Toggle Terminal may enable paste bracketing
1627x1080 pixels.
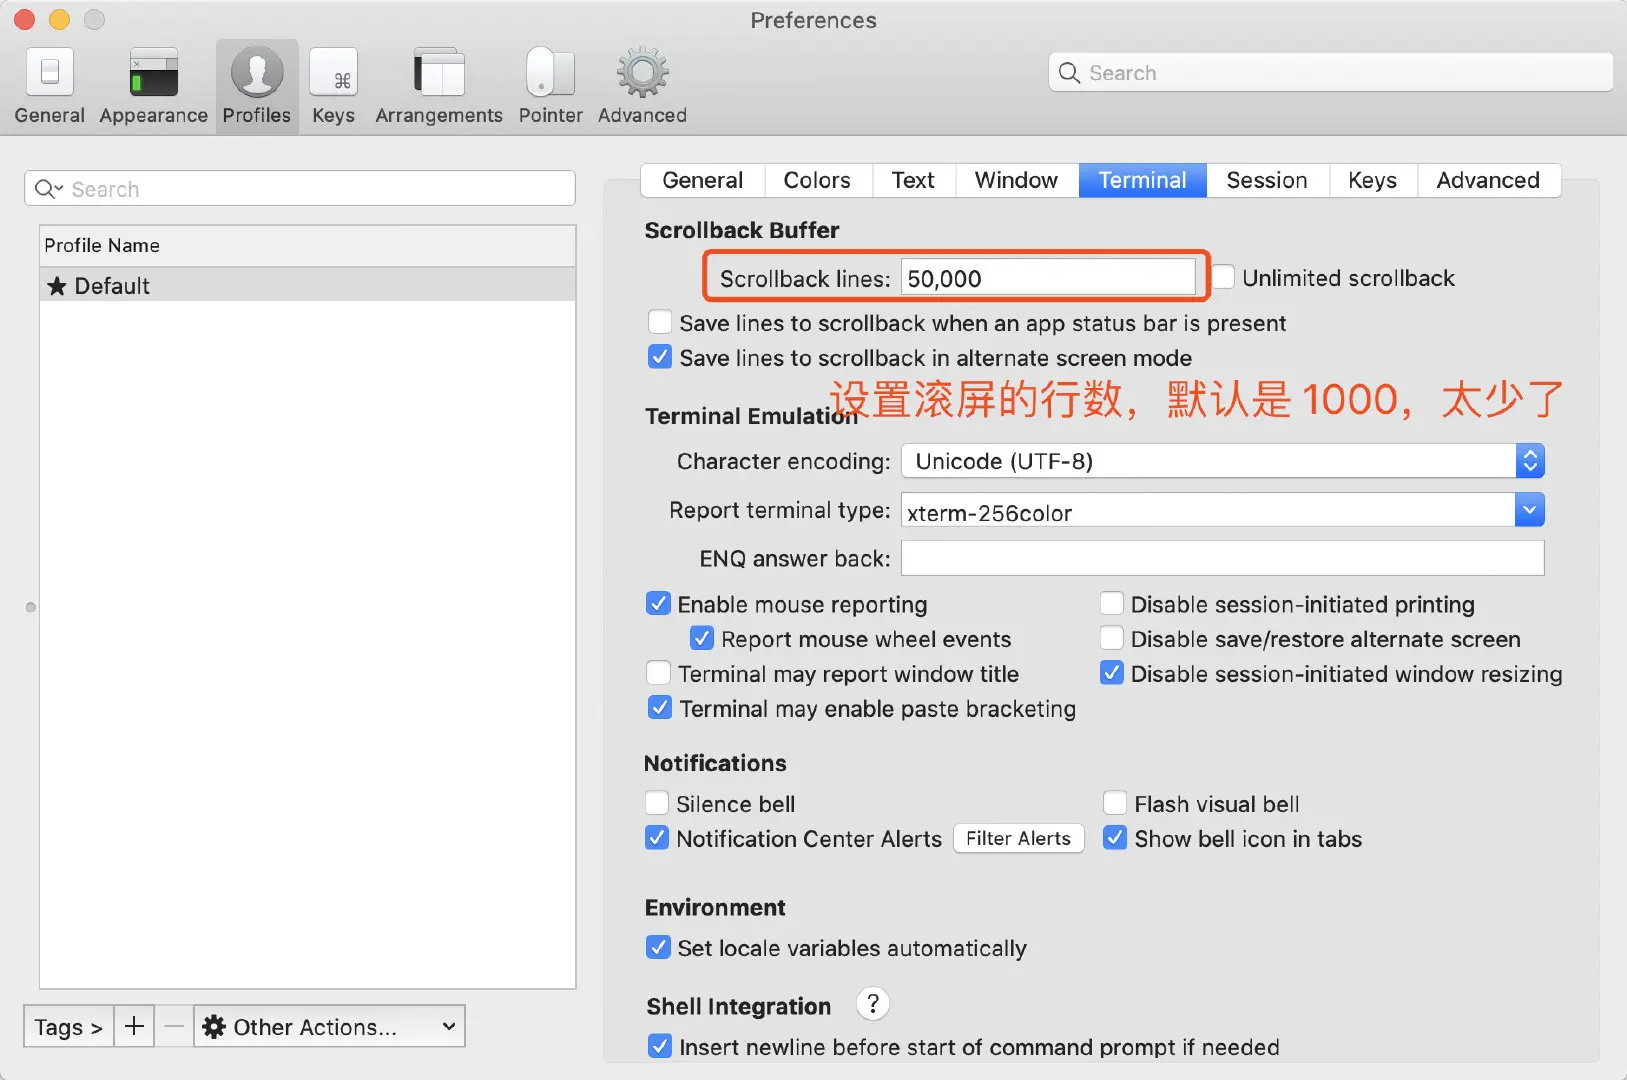pos(659,708)
